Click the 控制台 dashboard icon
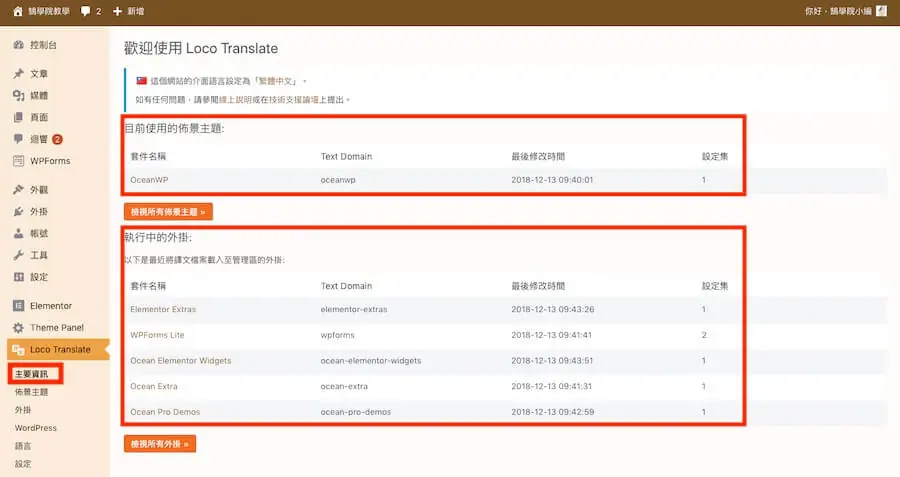This screenshot has height=477, width=900. pyautogui.click(x=19, y=45)
